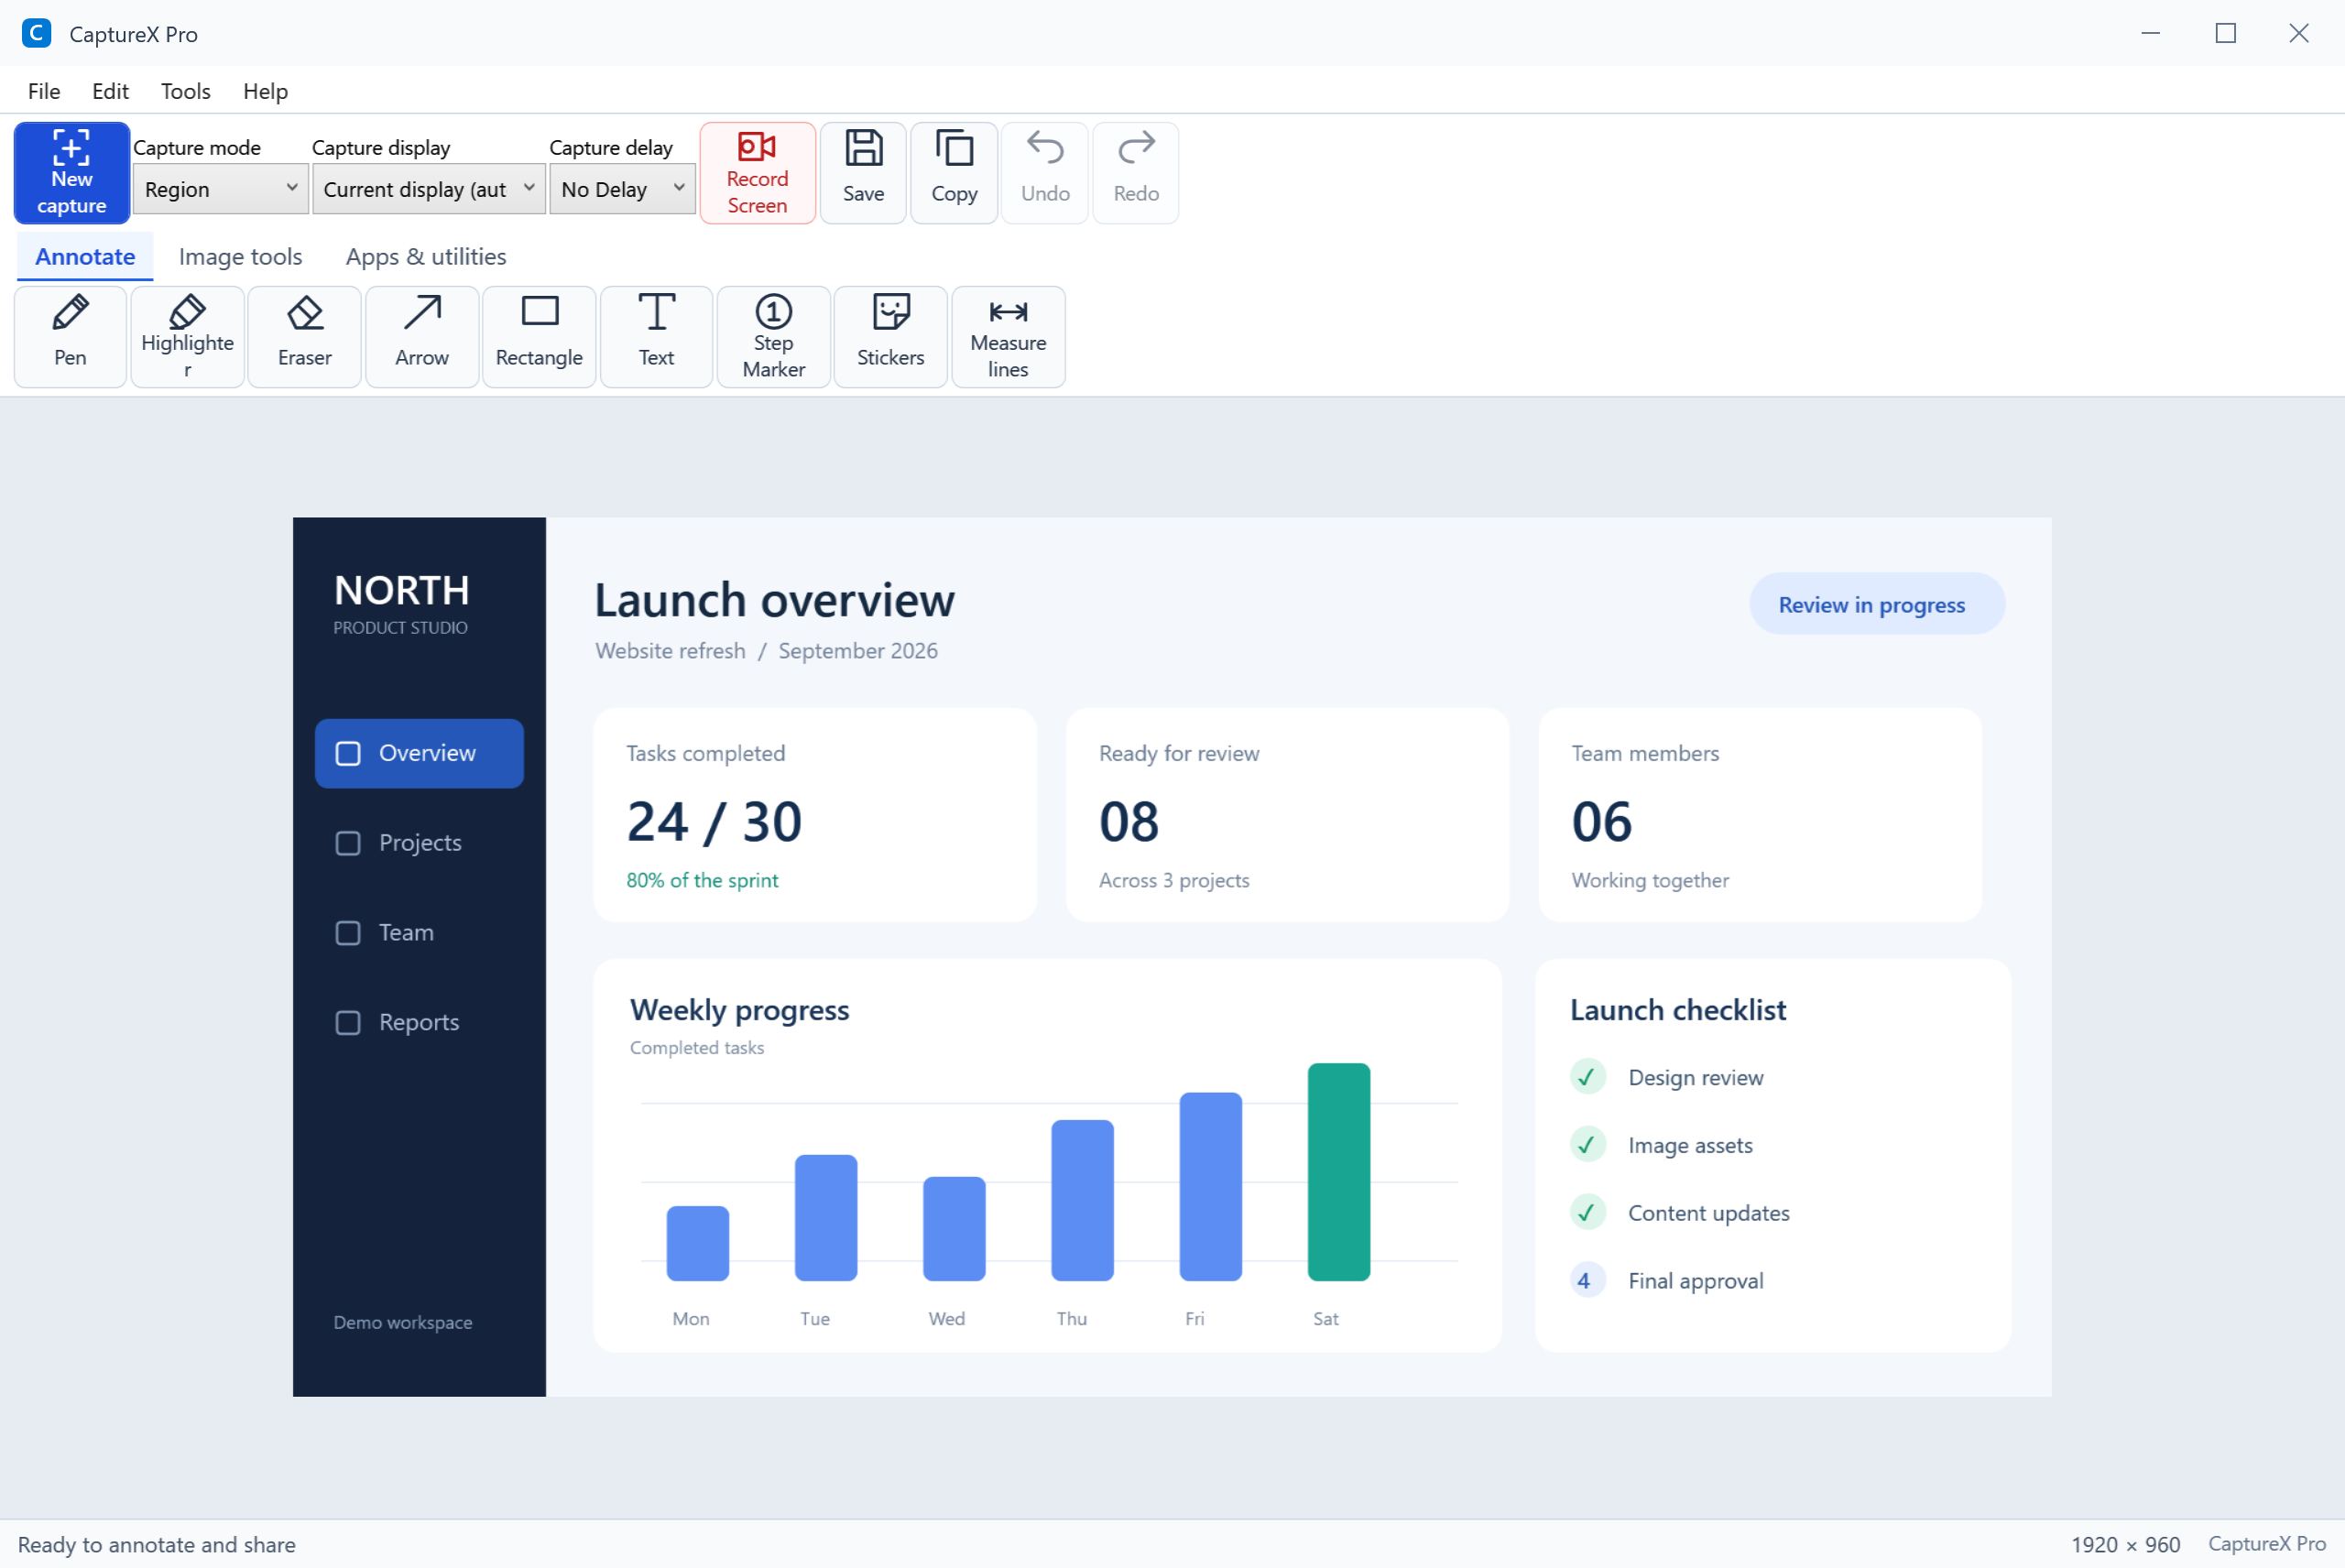Switch to the Annotate tab
2345x1568 pixels.
(x=85, y=257)
